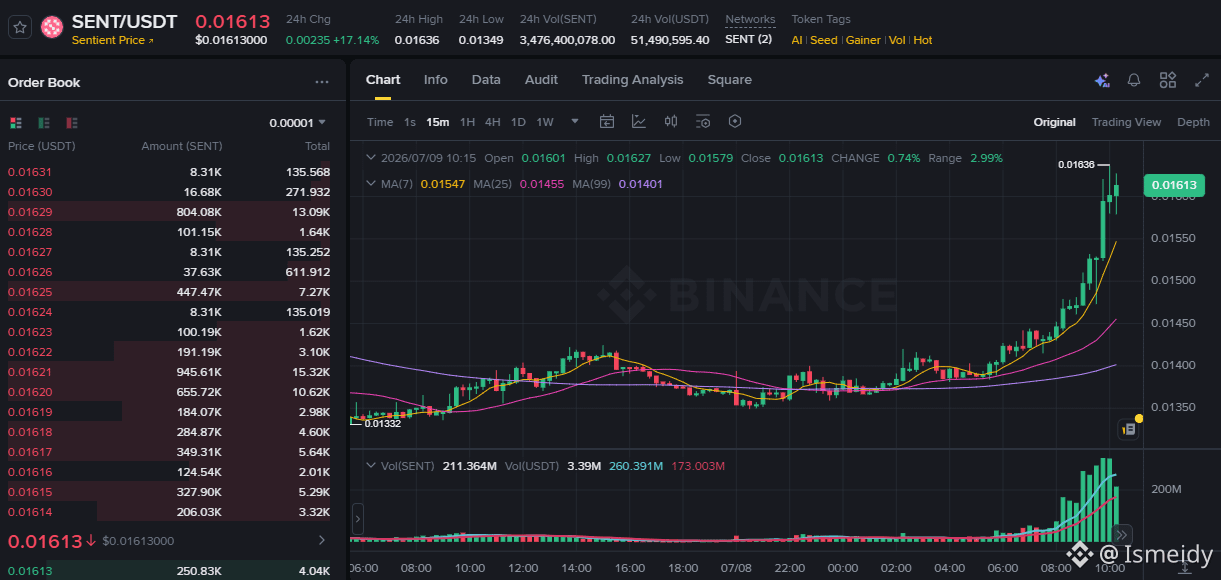Open price alert bell icon
This screenshot has width=1221, height=580.
(x=1134, y=80)
